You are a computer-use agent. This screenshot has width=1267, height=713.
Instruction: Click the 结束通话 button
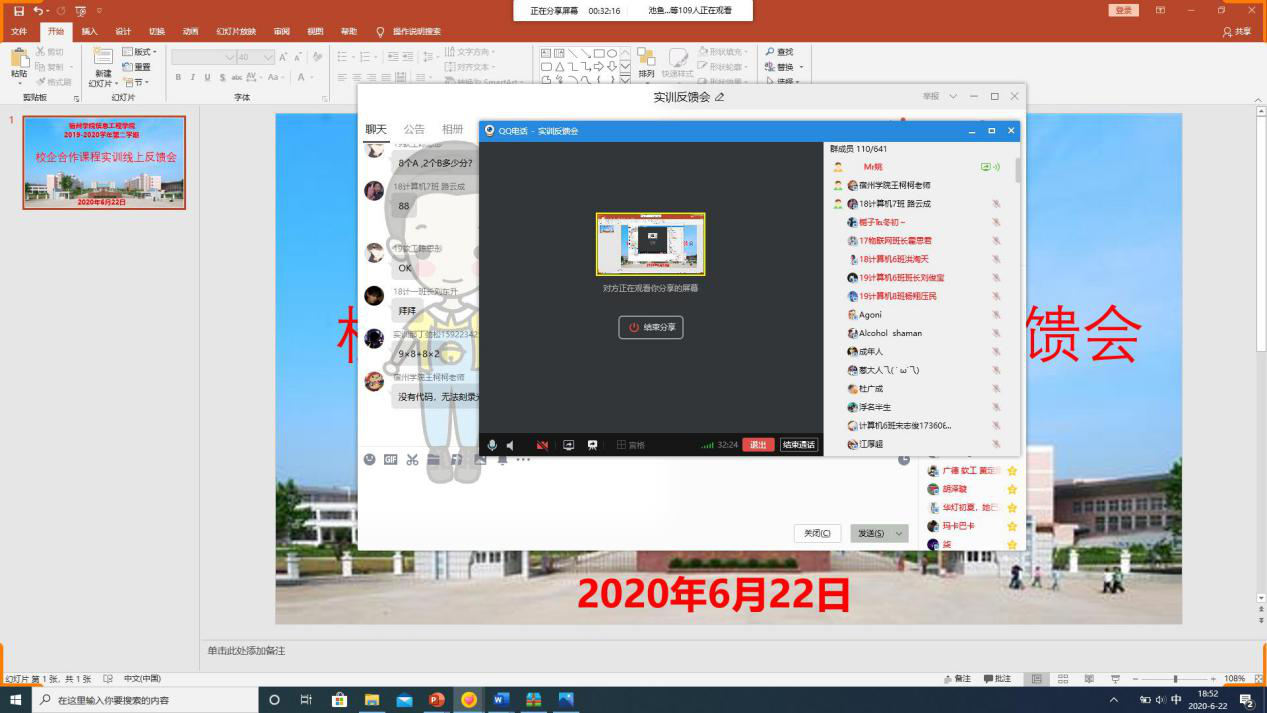pyautogui.click(x=798, y=445)
